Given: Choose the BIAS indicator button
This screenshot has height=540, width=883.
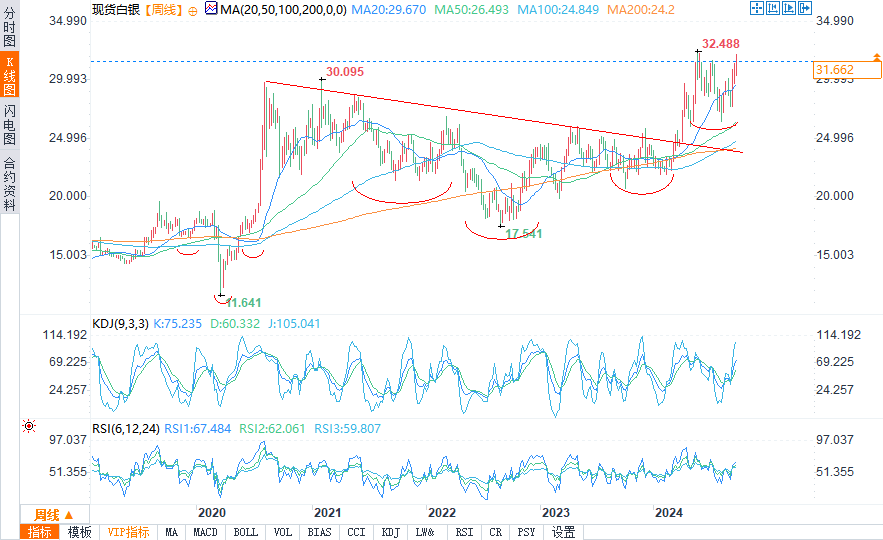Looking at the screenshot, I should point(319,532).
